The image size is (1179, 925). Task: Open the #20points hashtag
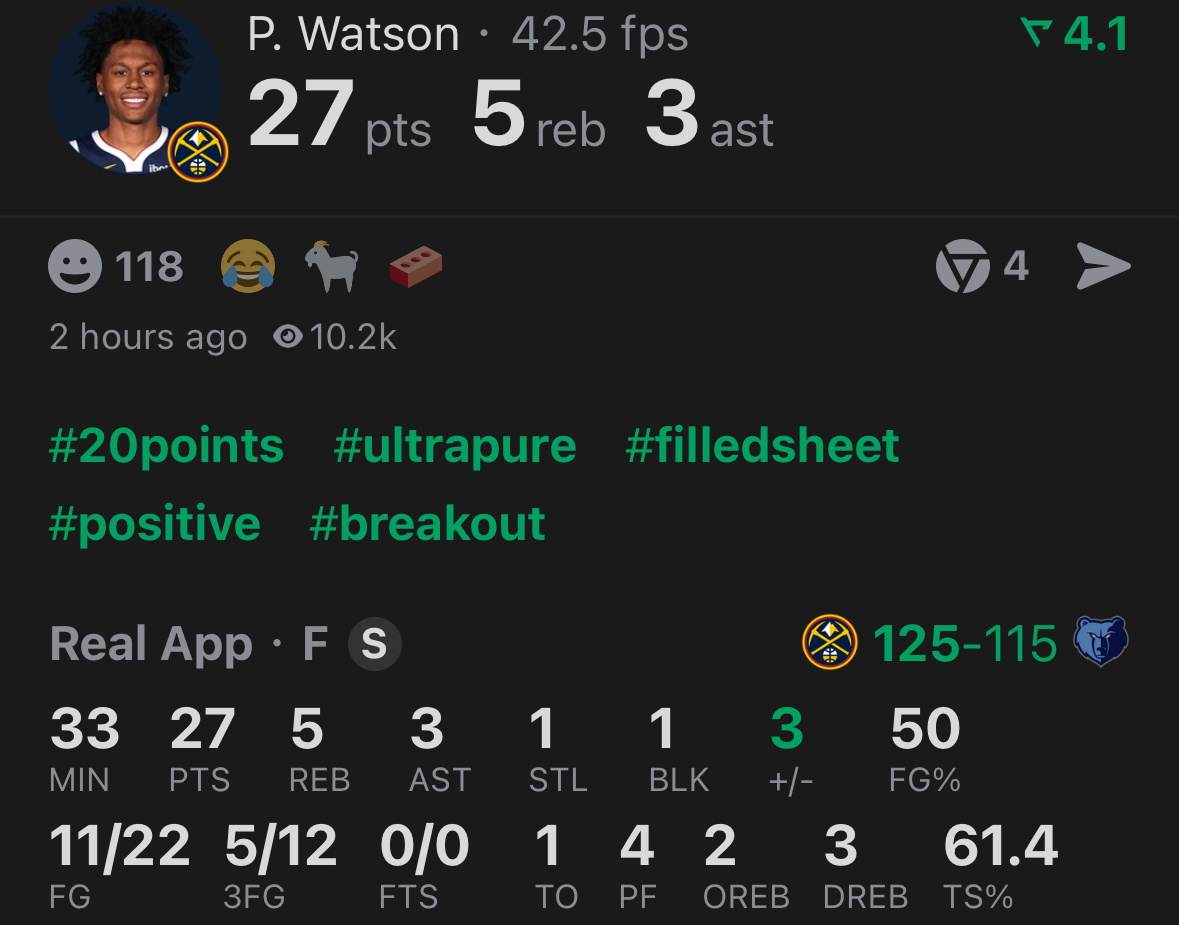tap(166, 446)
